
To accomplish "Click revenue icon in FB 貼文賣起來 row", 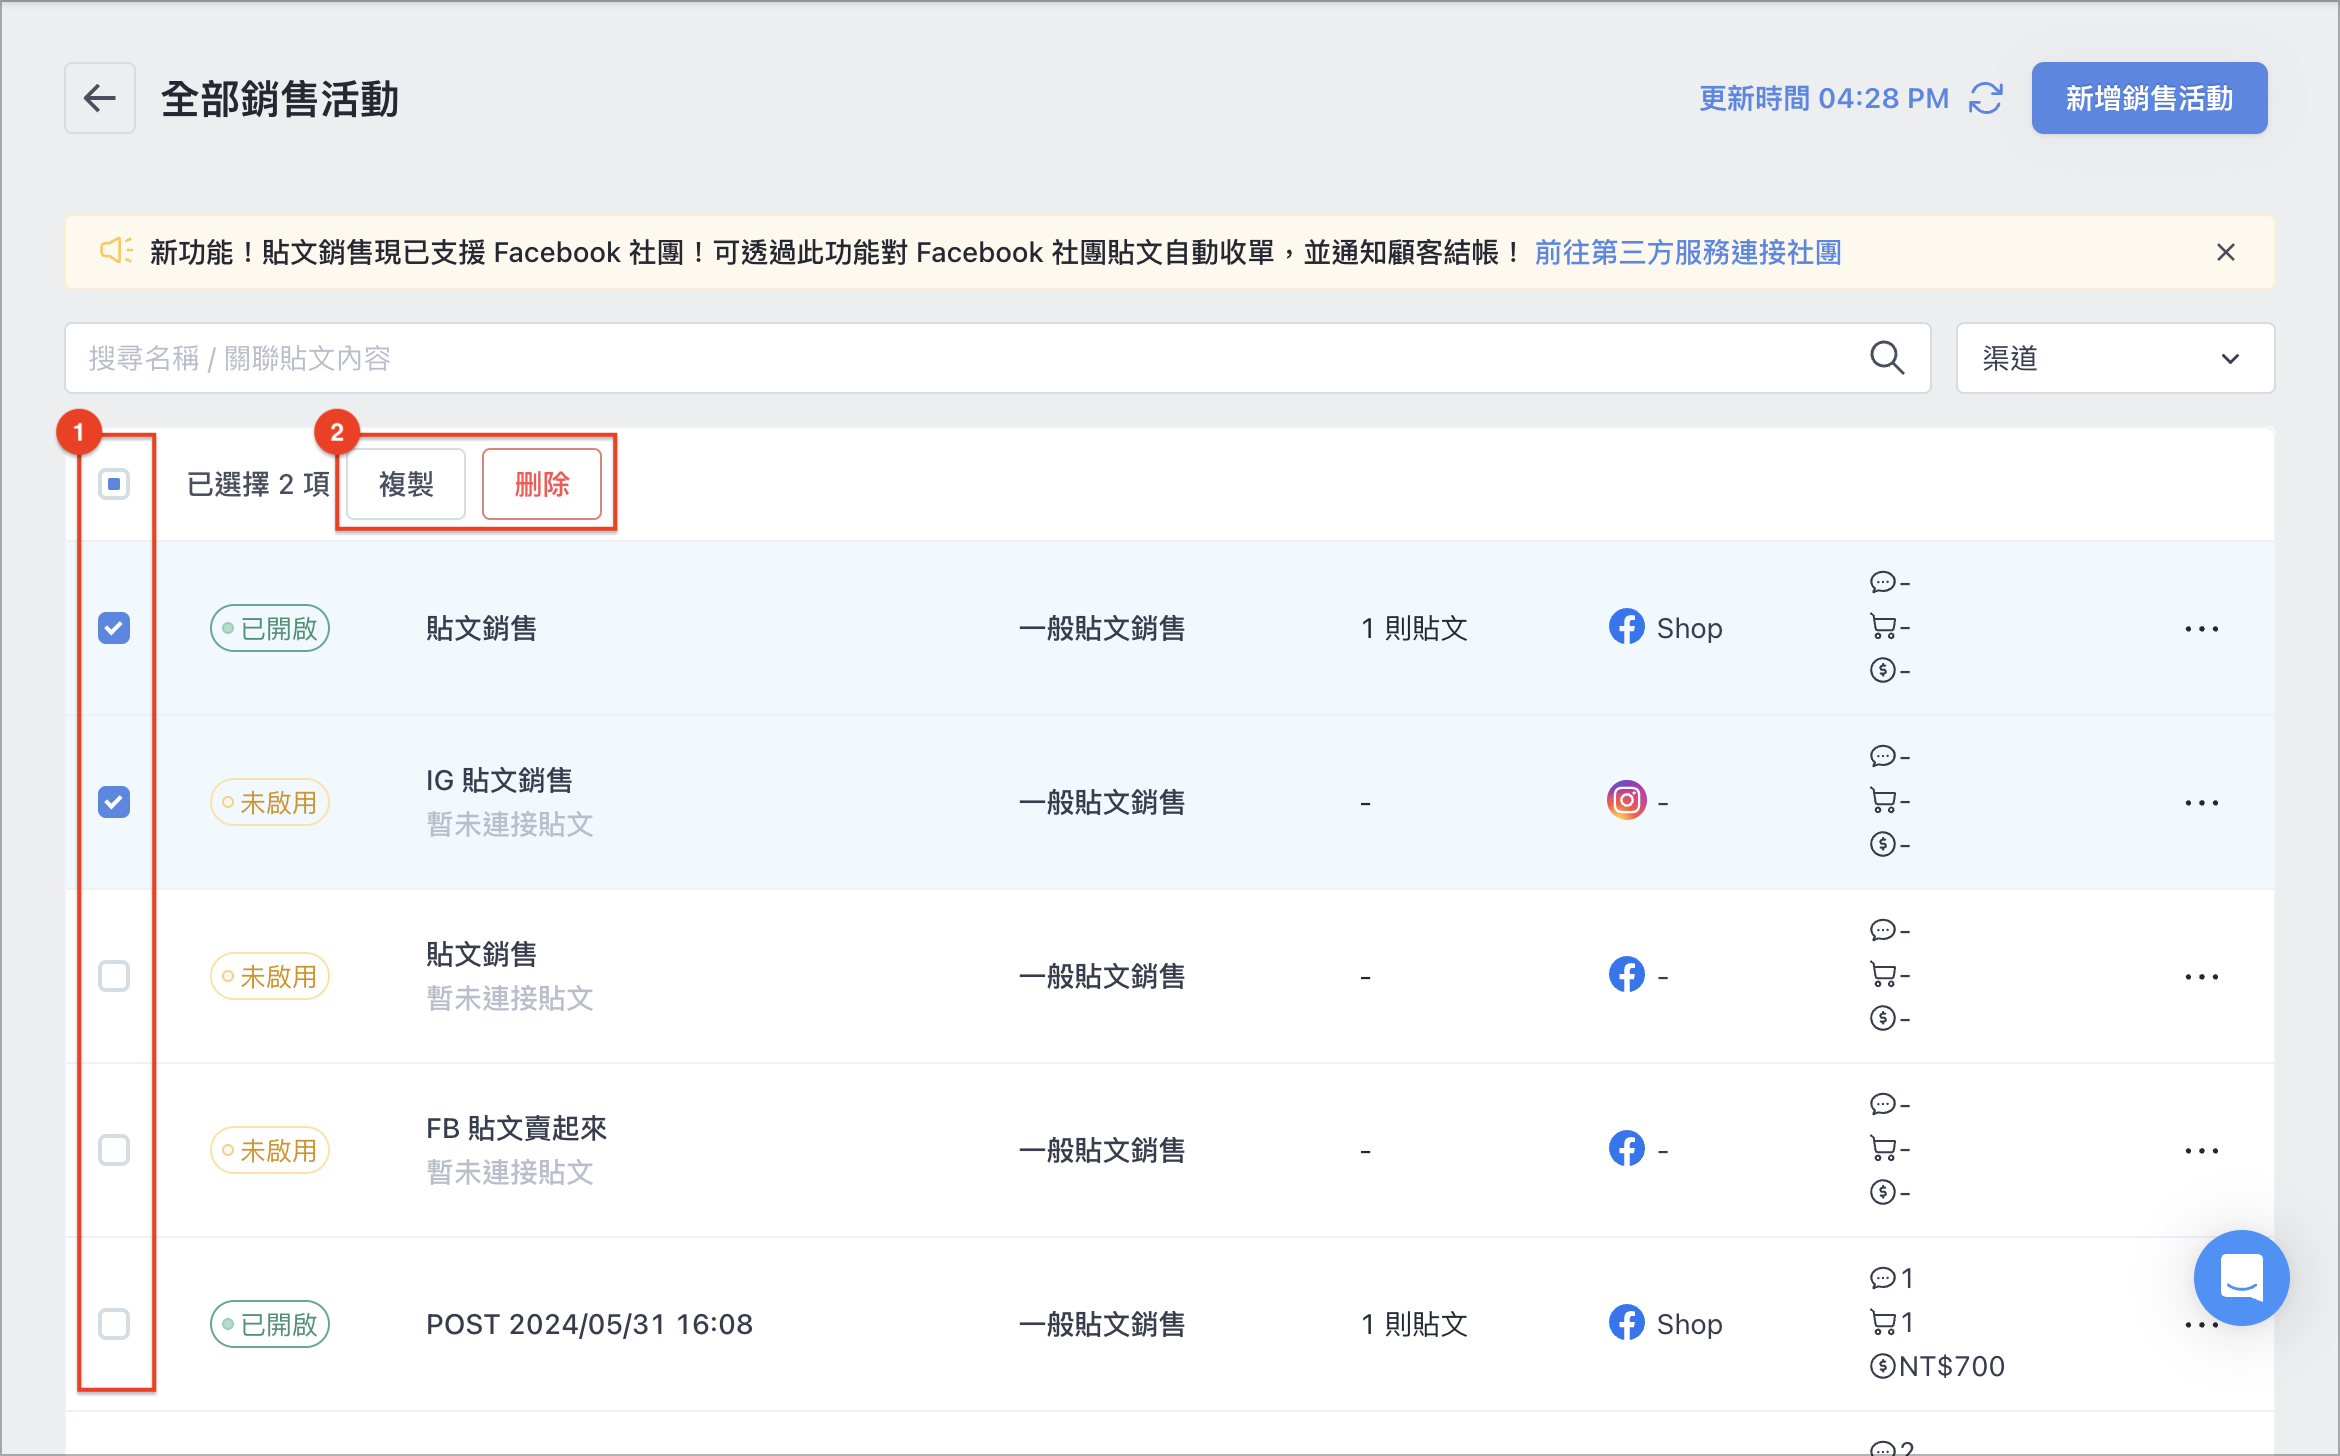I will [1882, 1192].
